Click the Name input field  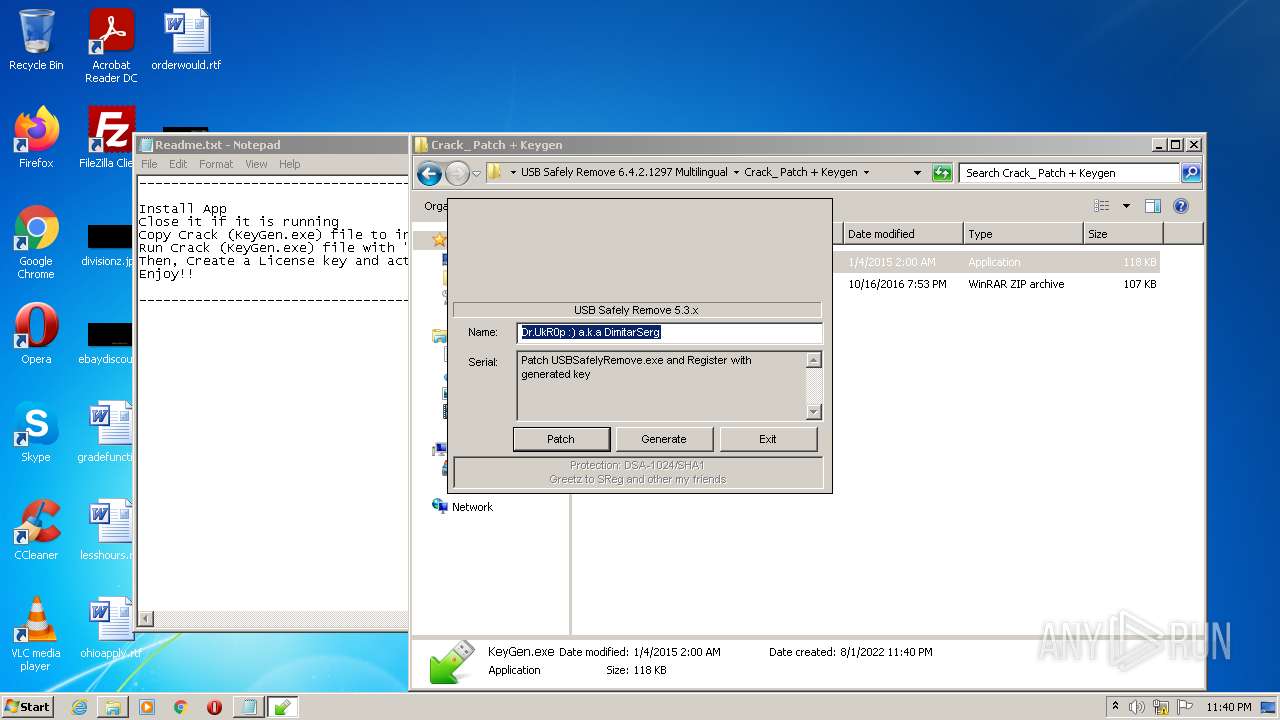[670, 333]
